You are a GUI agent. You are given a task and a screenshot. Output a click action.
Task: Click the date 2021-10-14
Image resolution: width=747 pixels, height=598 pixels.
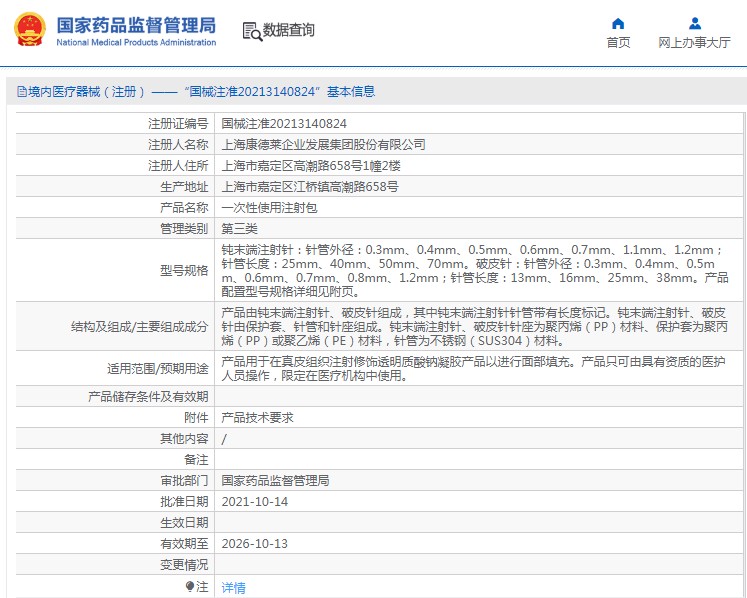pos(255,502)
